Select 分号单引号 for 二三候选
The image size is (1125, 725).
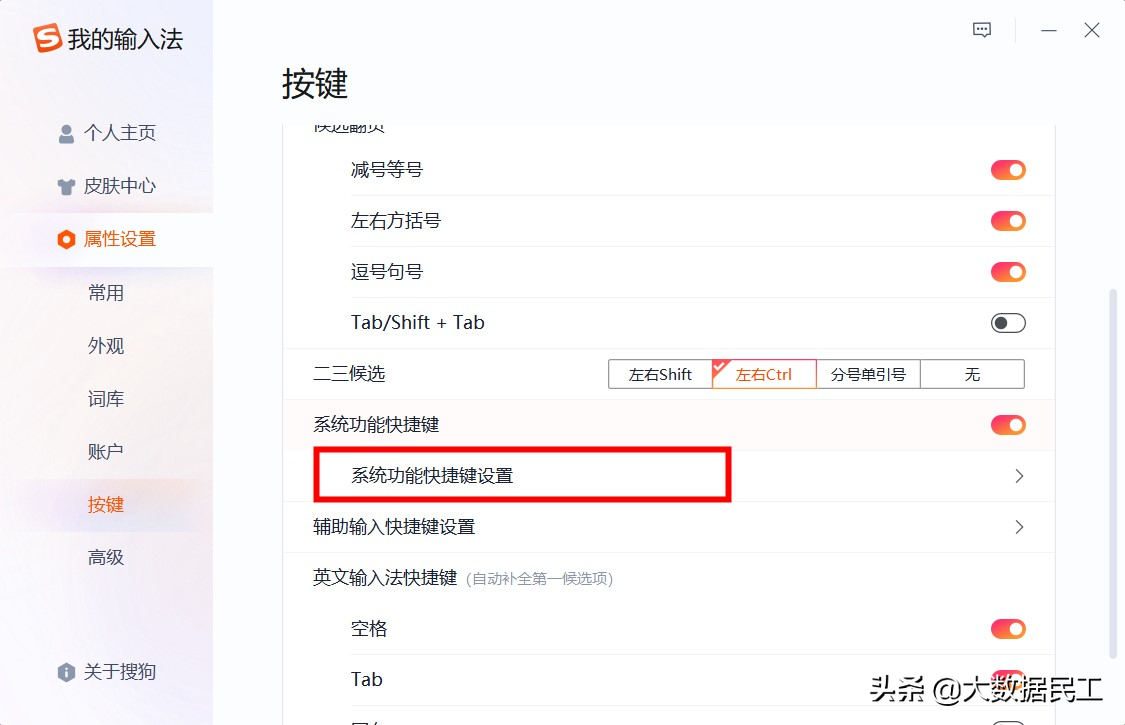pos(868,374)
